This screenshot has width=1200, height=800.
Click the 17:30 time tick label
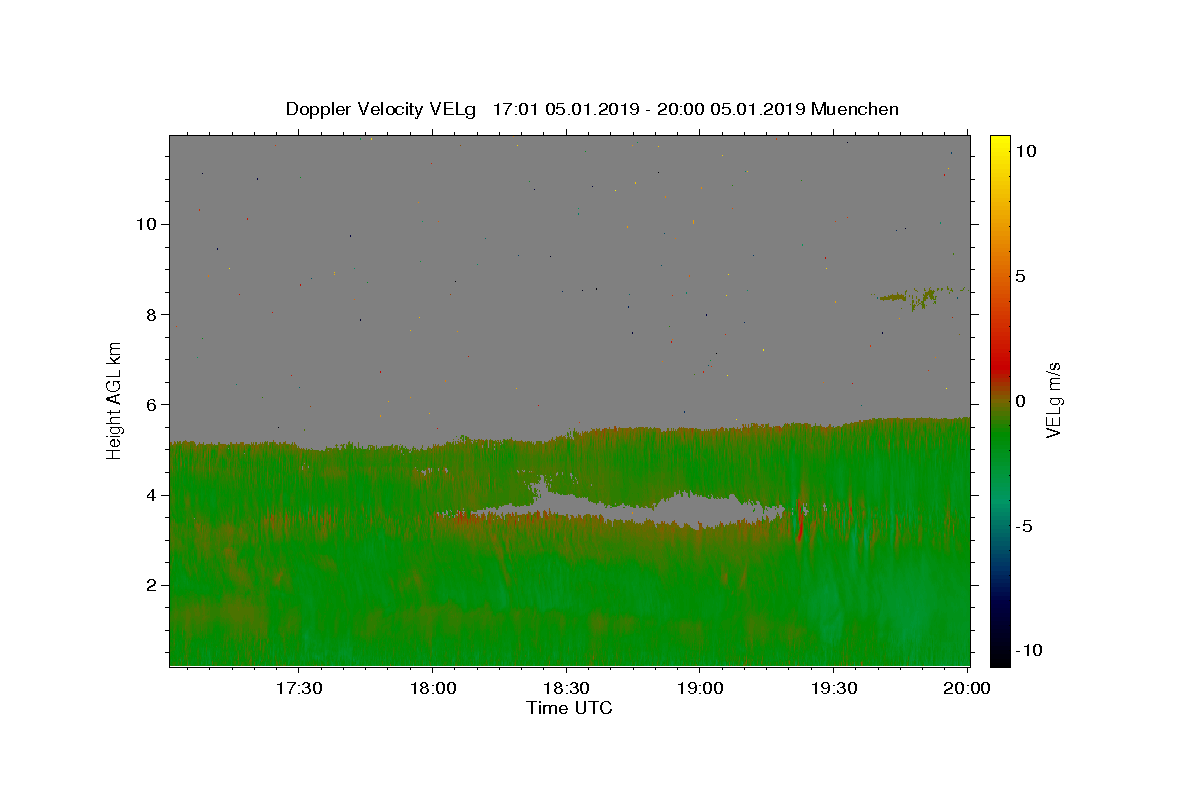(298, 688)
